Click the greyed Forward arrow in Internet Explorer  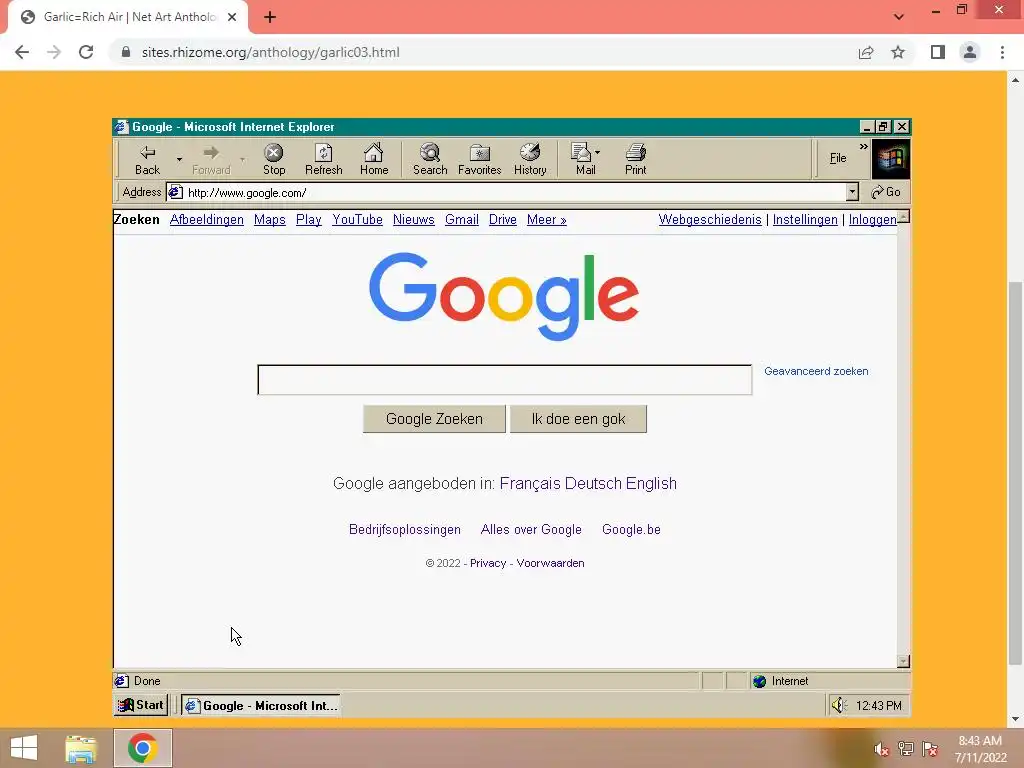point(210,159)
